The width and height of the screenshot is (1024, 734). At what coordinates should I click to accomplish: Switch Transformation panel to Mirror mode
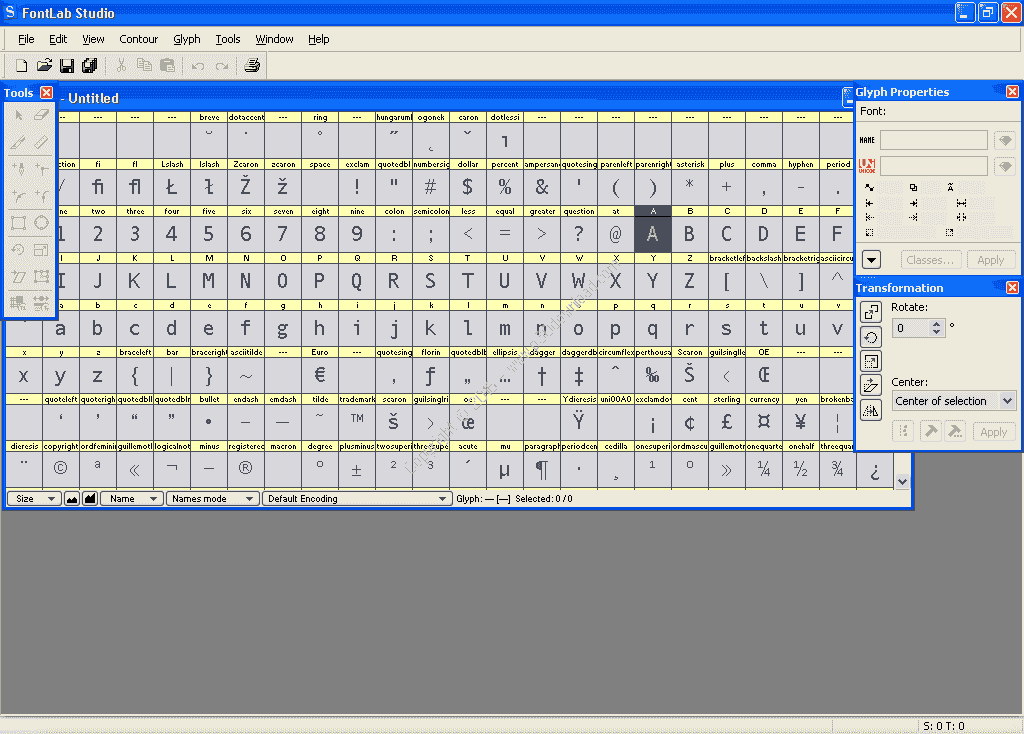(x=871, y=410)
